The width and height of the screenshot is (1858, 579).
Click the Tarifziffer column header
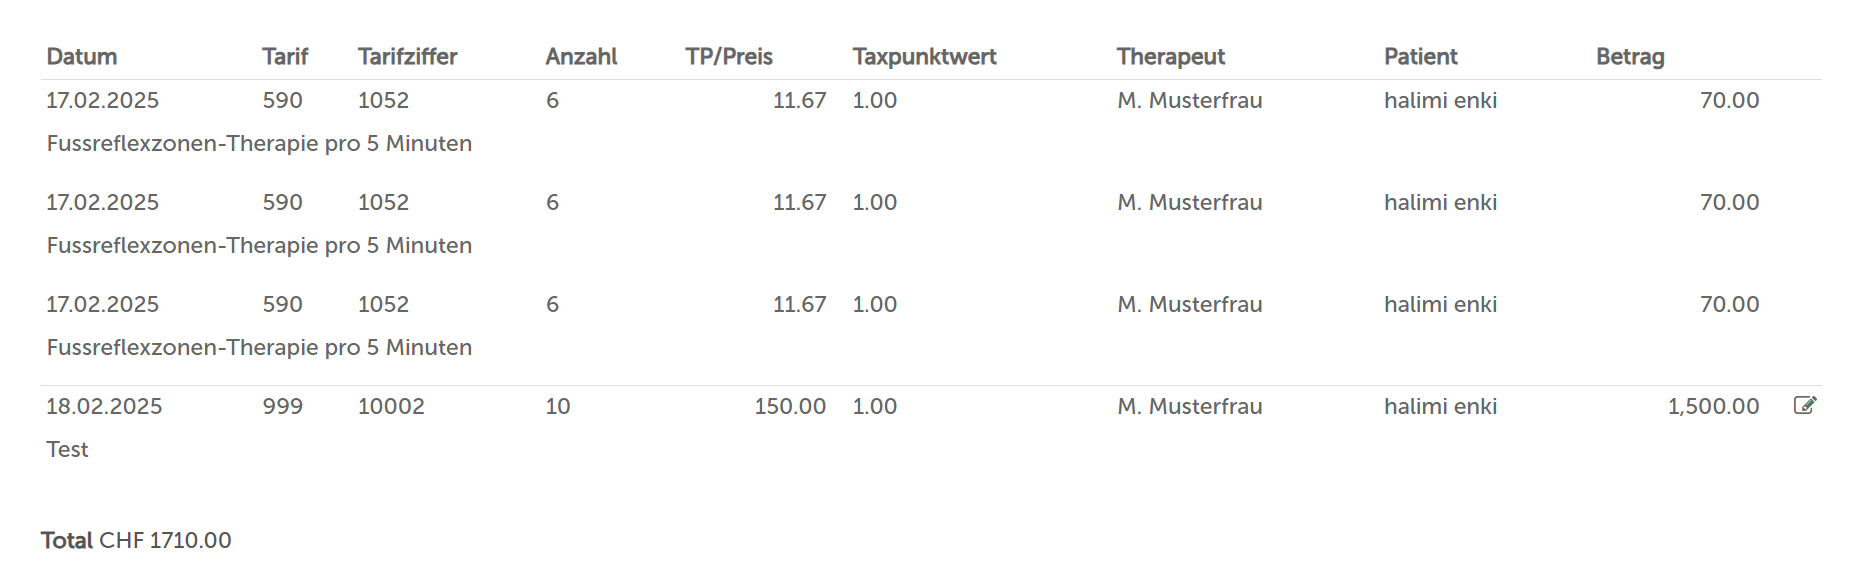tap(408, 57)
